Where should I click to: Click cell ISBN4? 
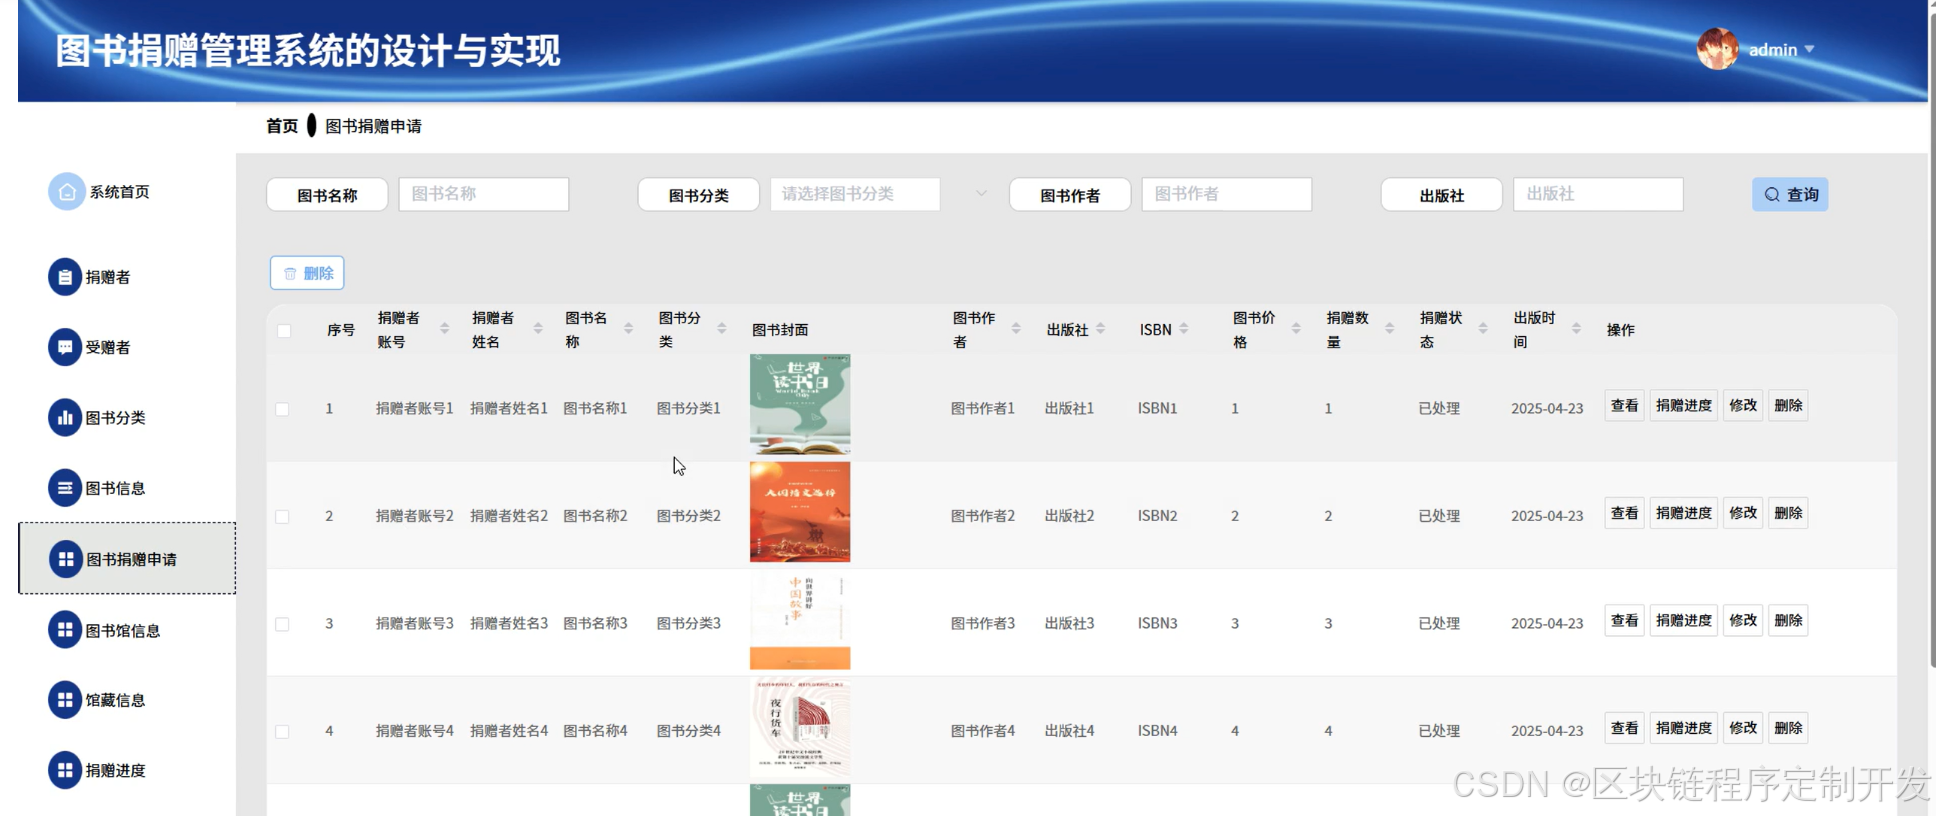point(1157,731)
